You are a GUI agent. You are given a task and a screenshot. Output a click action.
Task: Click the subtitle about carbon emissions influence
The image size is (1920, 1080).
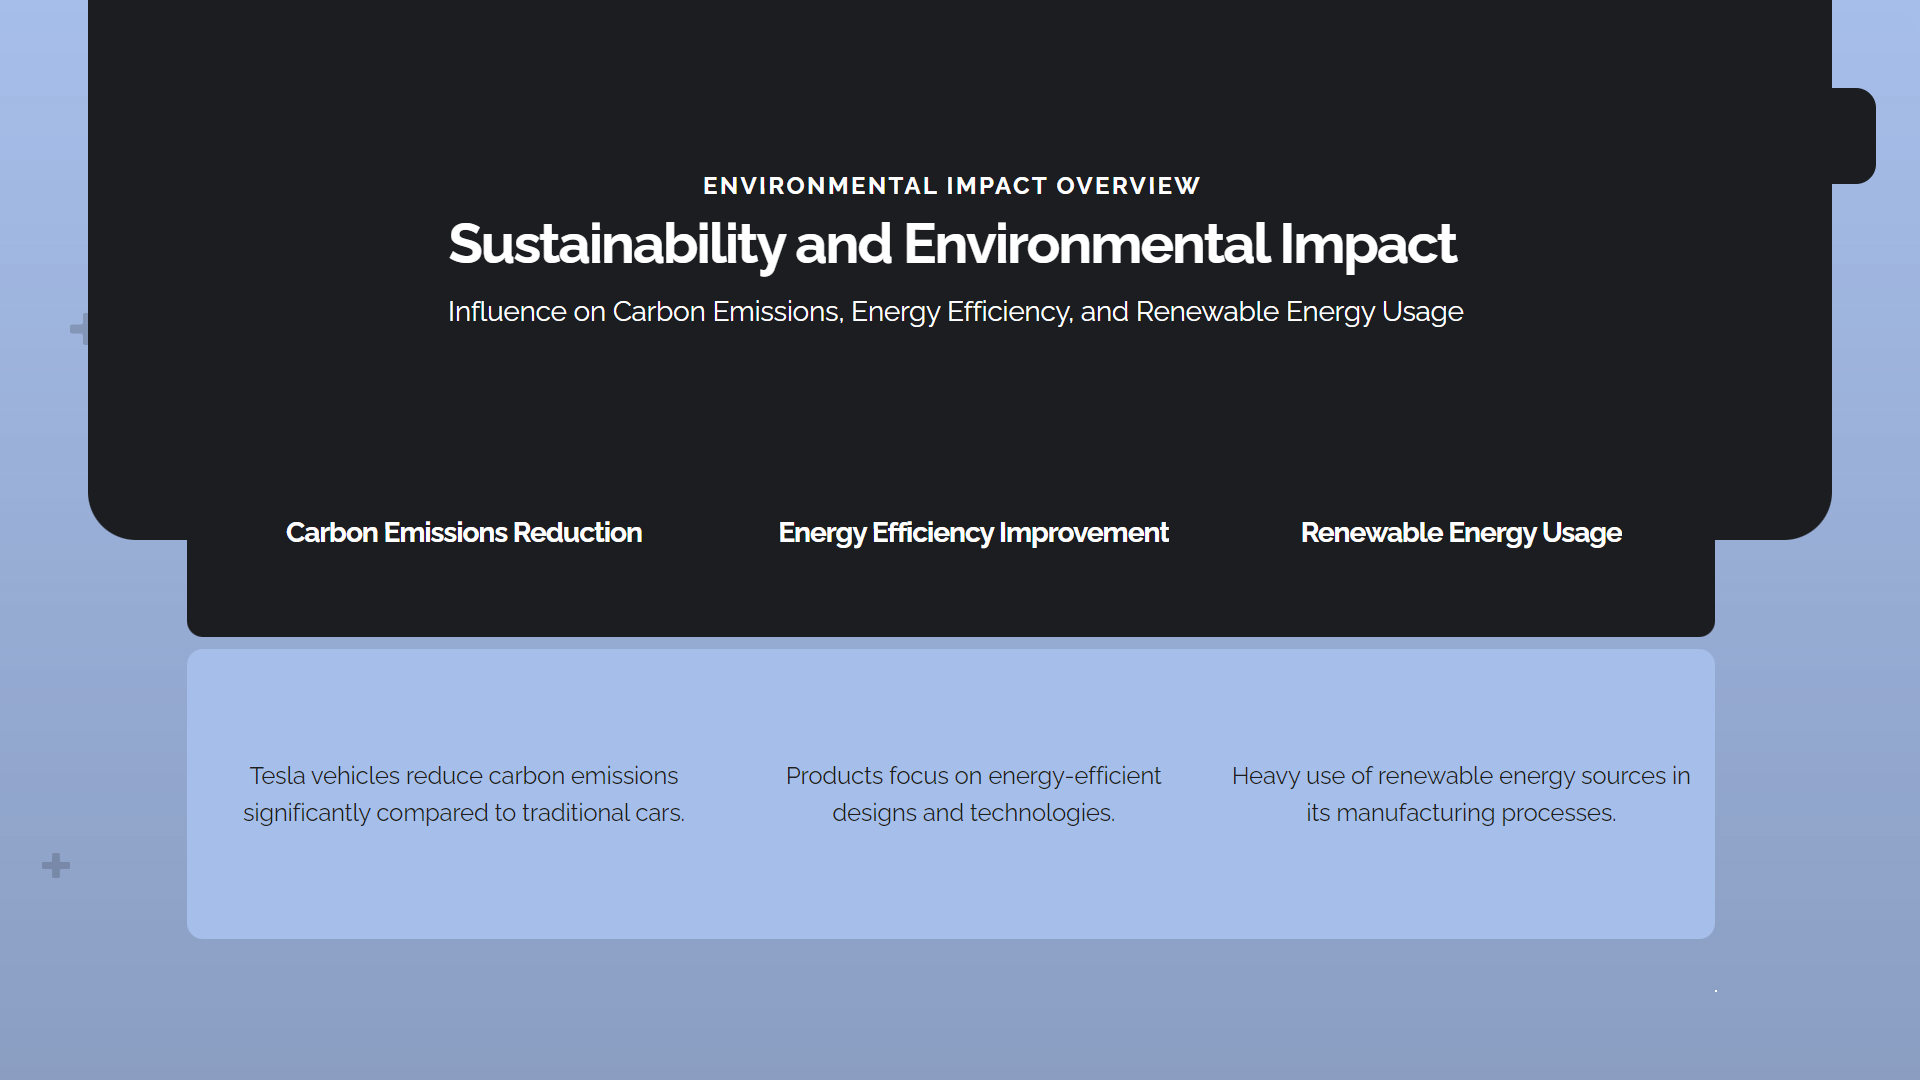[955, 312]
